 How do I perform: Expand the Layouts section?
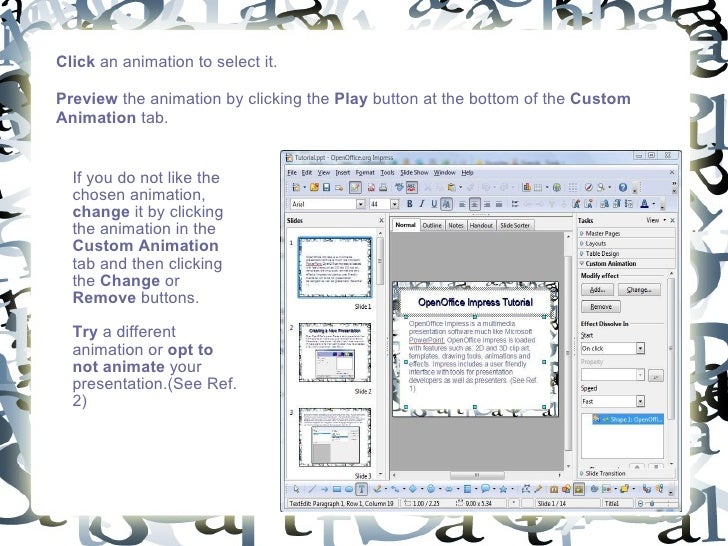pos(627,243)
